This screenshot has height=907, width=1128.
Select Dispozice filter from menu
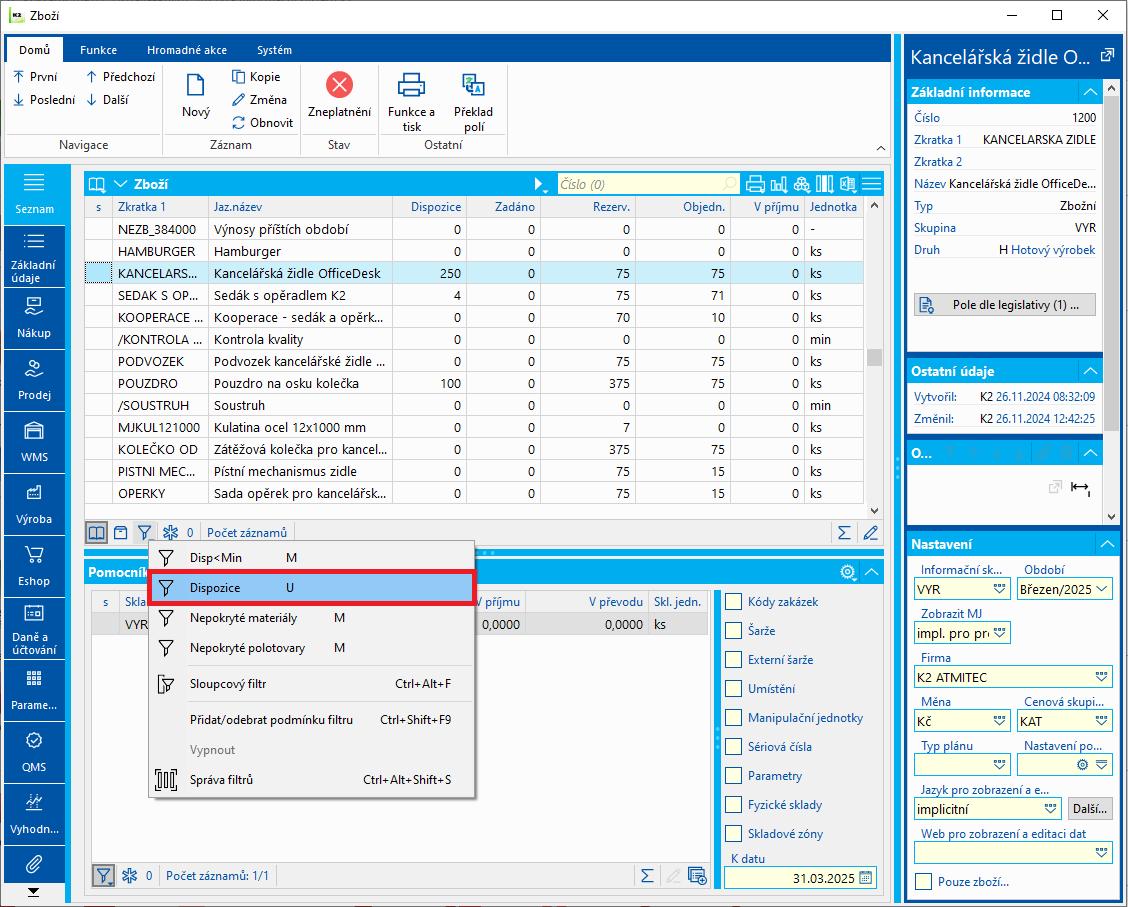pyautogui.click(x=311, y=588)
